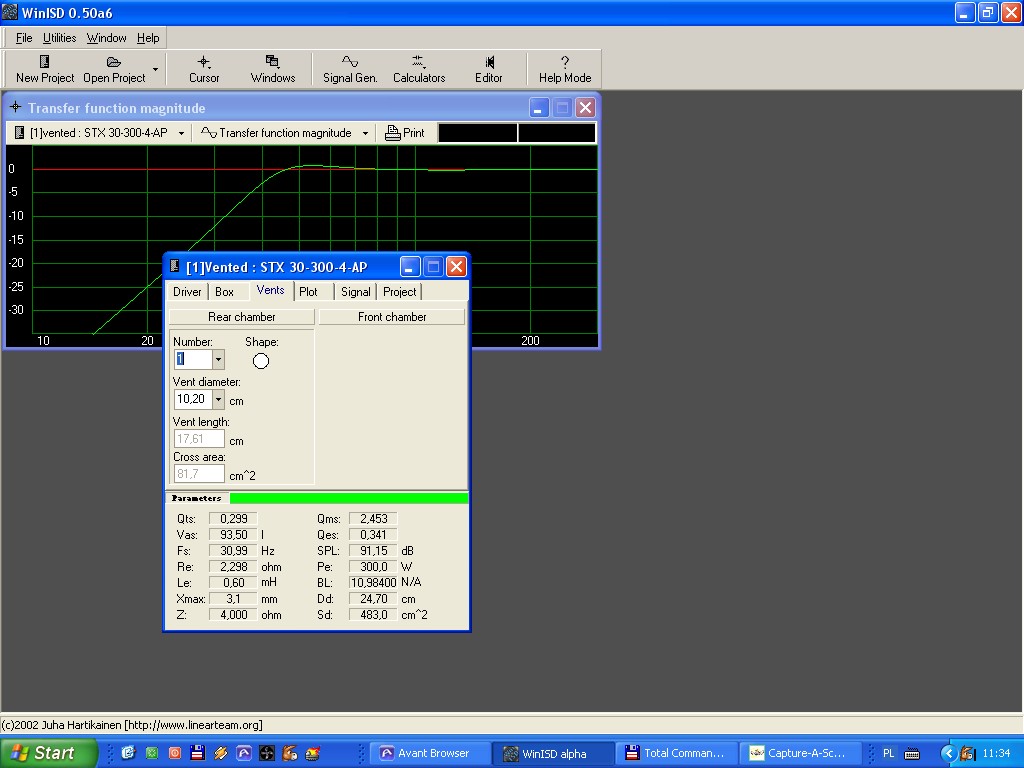Activate the Cursor tool
Image resolution: width=1024 pixels, height=768 pixels.
pos(204,69)
